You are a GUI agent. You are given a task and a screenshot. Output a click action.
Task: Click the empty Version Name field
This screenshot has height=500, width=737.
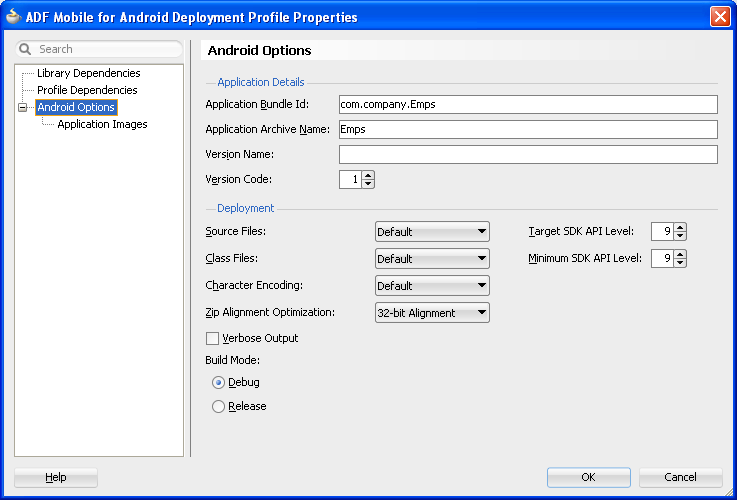click(528, 154)
